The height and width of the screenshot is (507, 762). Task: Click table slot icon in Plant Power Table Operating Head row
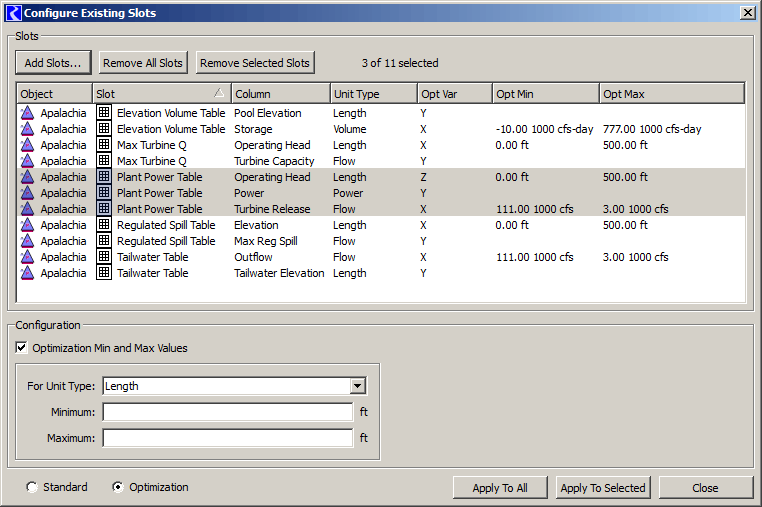tap(104, 176)
